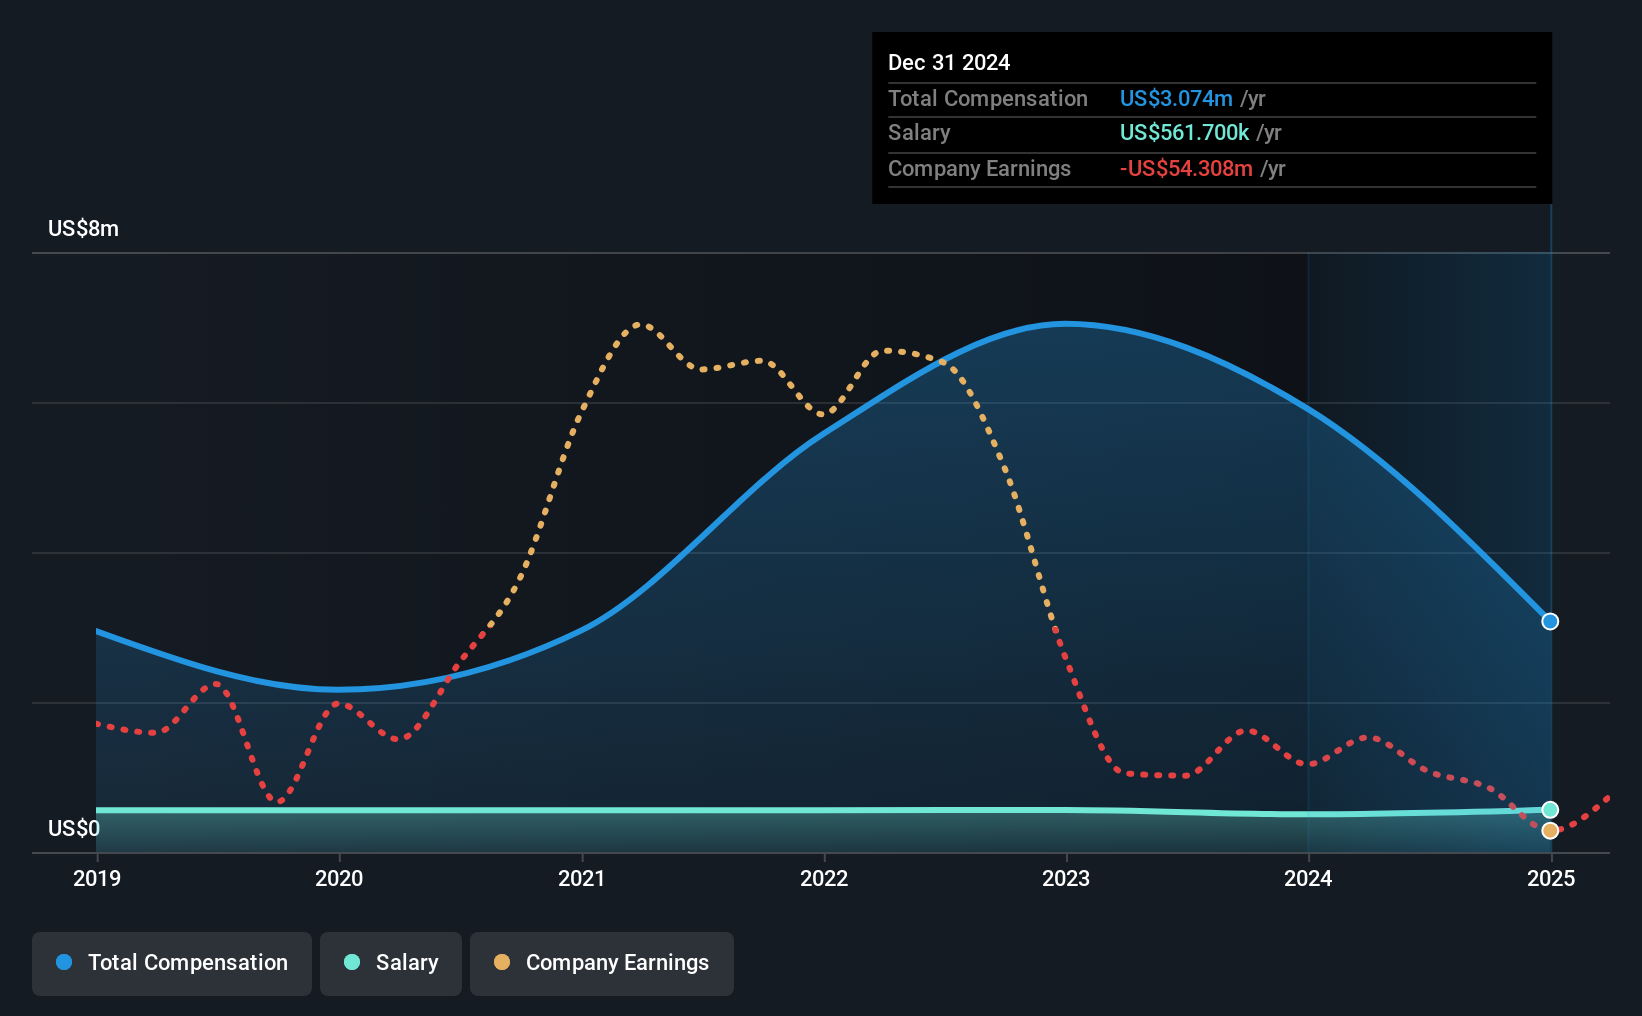Click the blue Total Compensation data point
The width and height of the screenshot is (1642, 1016).
pyautogui.click(x=1550, y=621)
